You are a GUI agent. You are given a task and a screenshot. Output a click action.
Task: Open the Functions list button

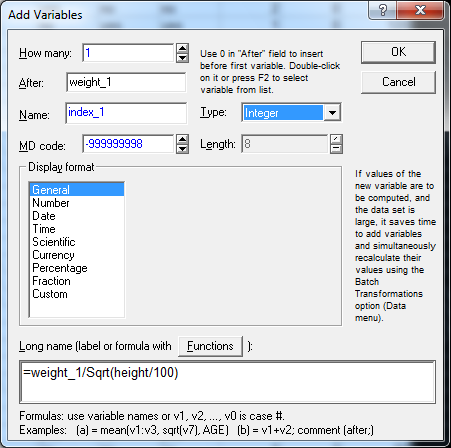point(210,346)
